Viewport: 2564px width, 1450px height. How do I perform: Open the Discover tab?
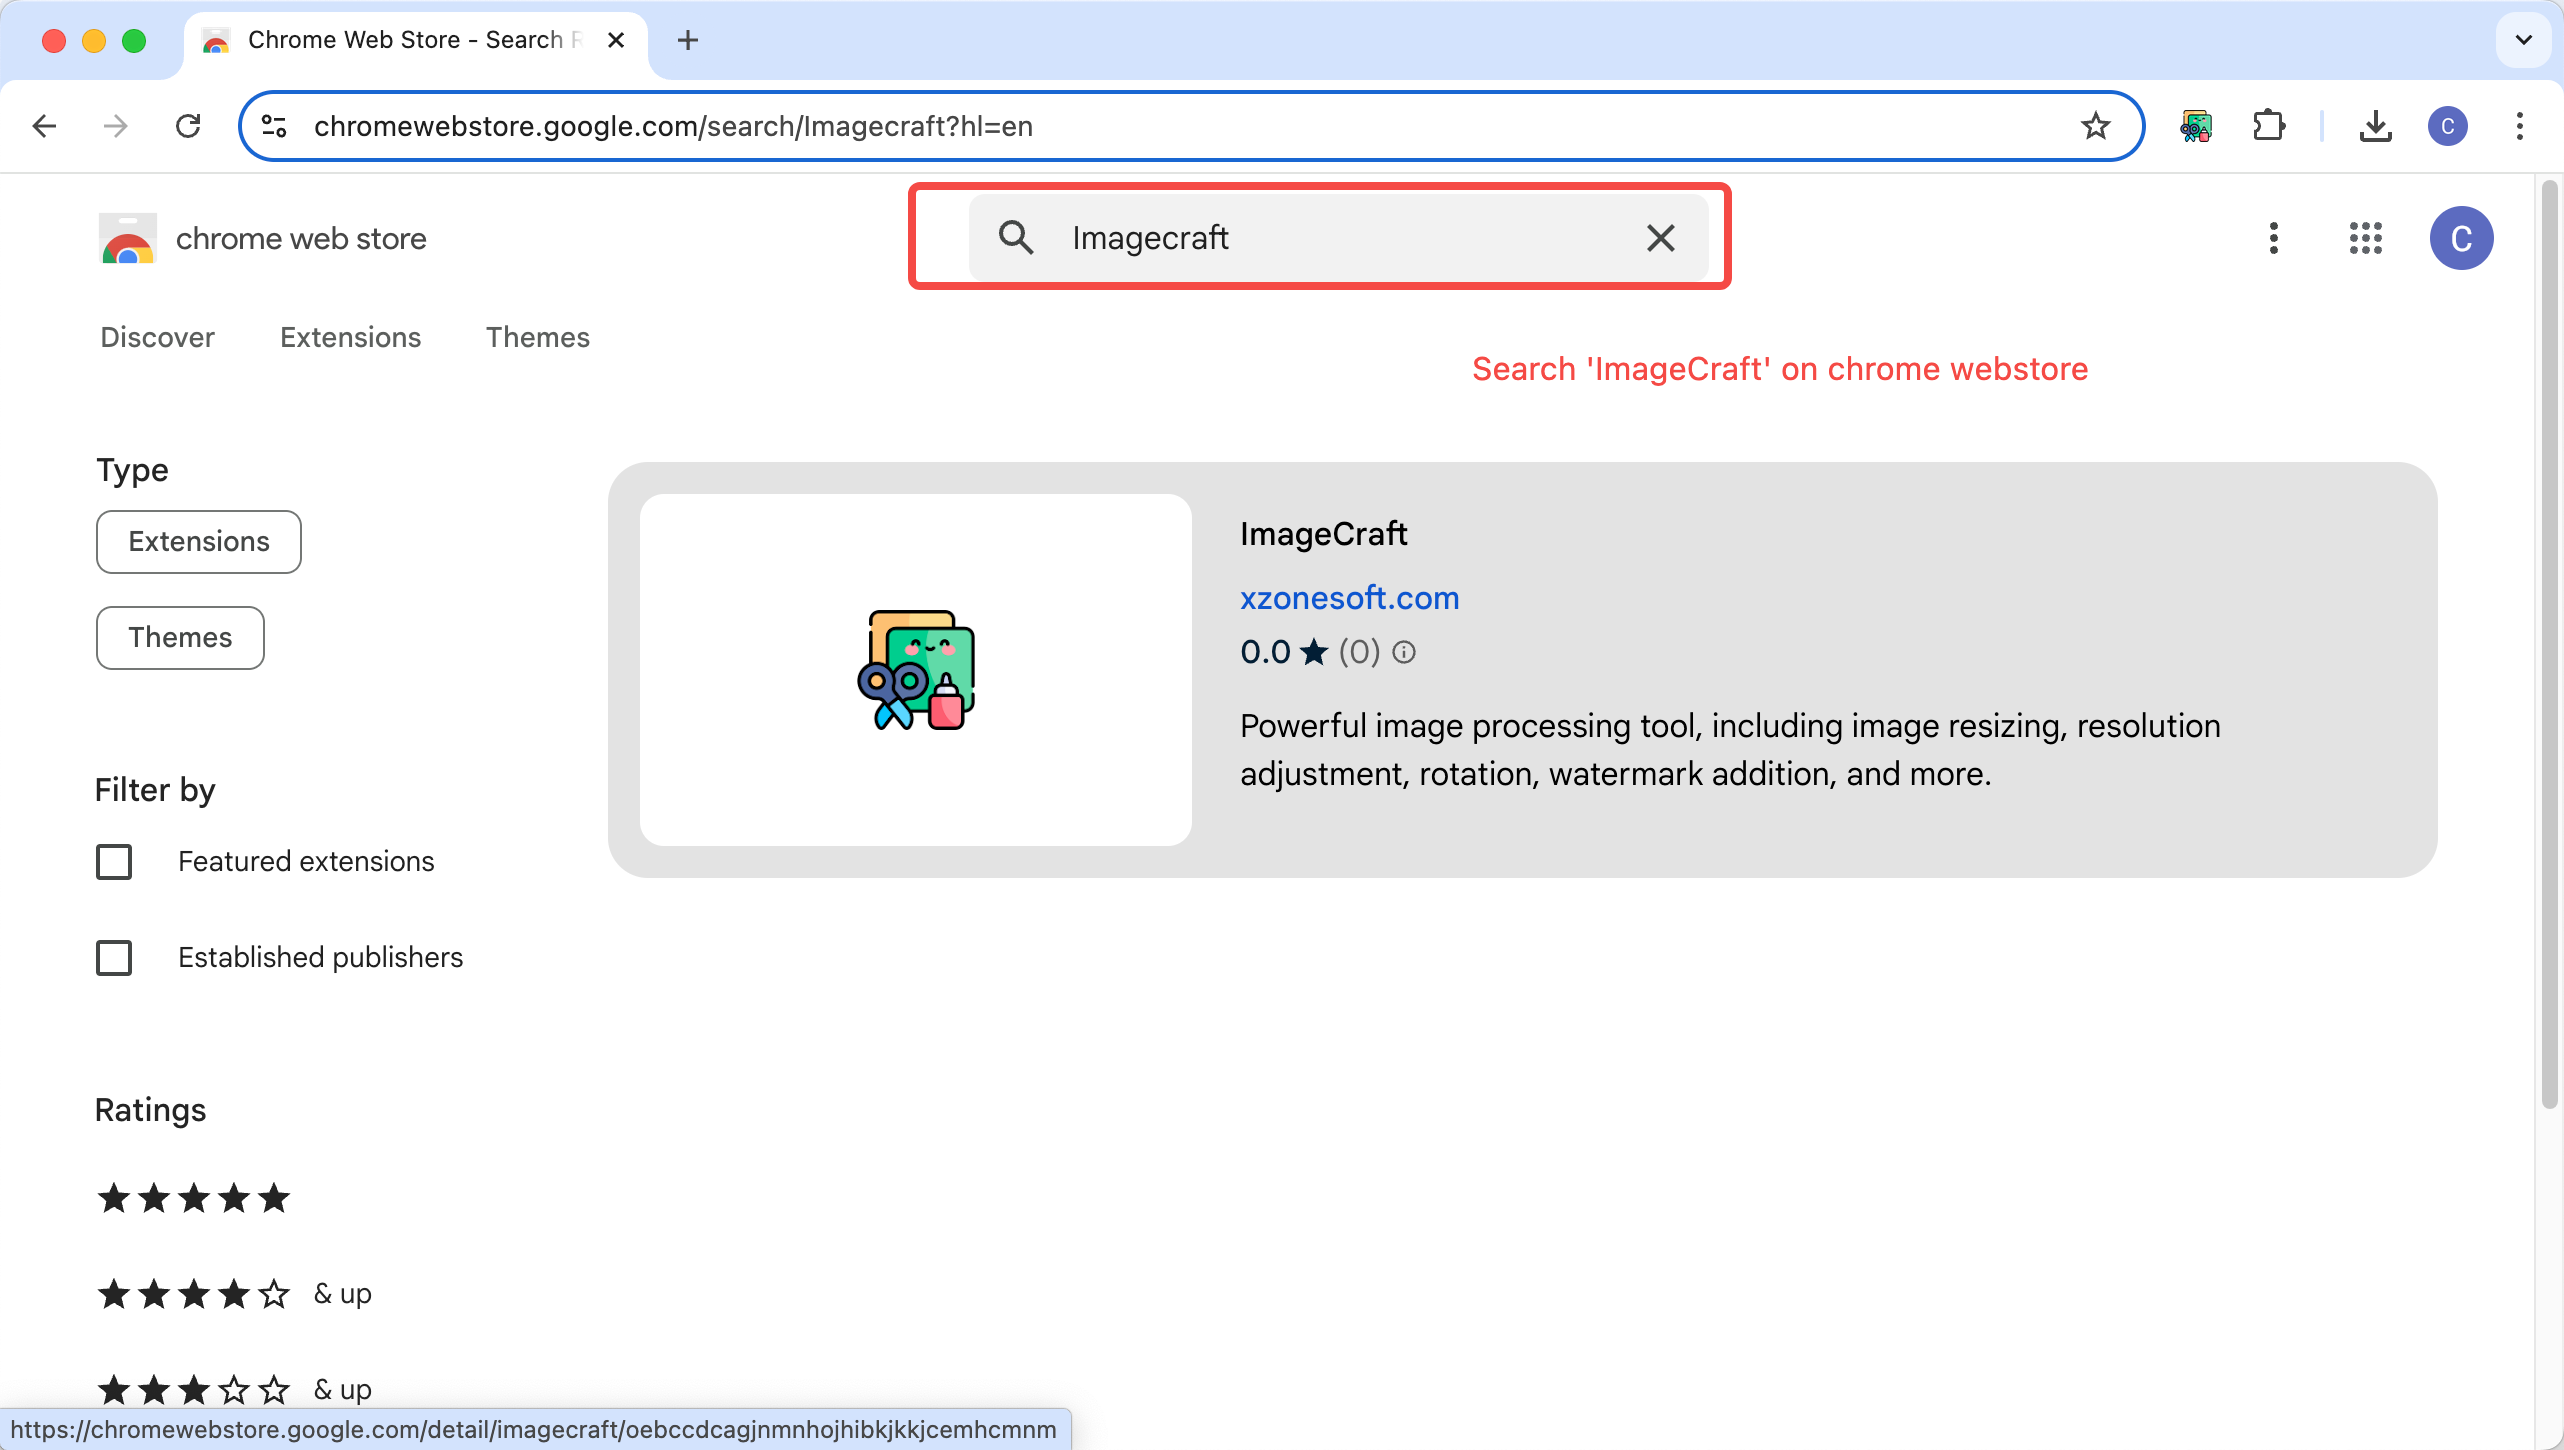click(155, 337)
